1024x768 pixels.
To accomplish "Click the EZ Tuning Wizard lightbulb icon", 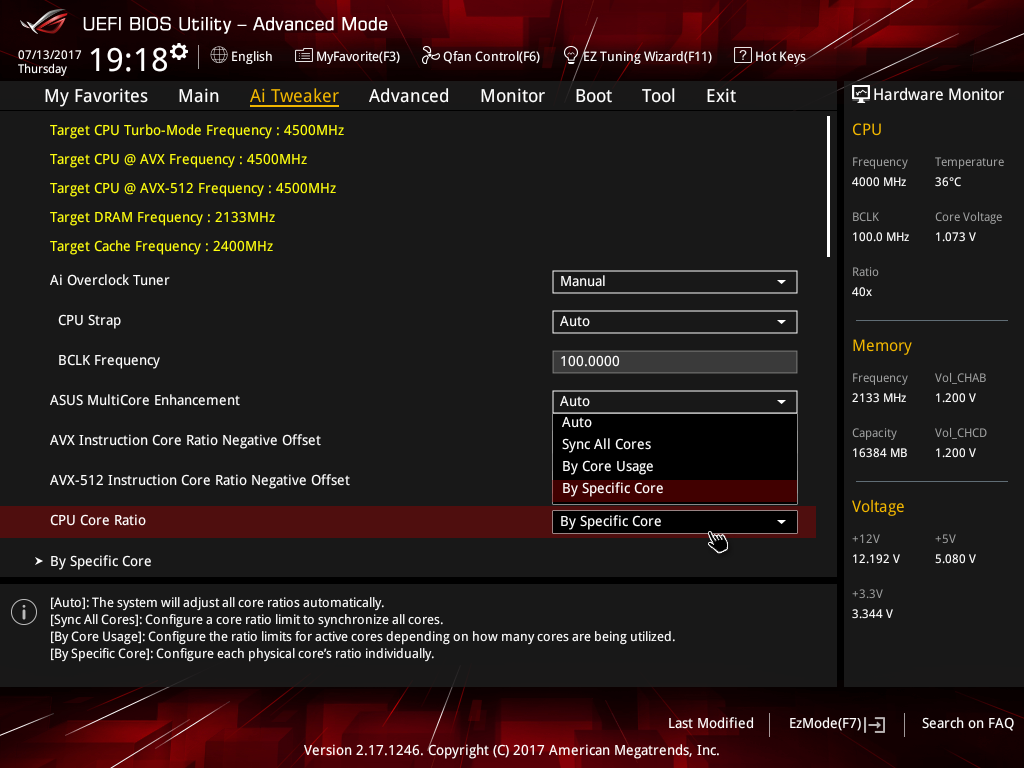I will tap(570, 56).
